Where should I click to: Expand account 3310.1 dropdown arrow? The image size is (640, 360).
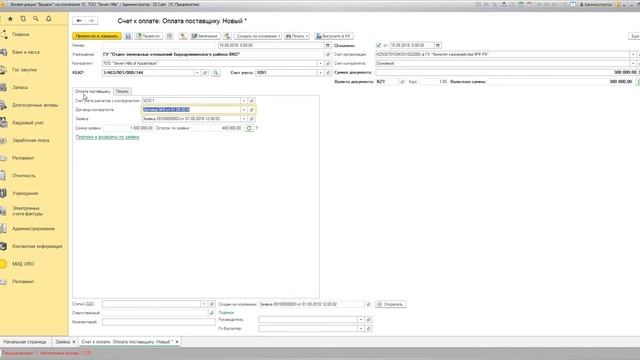(244, 100)
